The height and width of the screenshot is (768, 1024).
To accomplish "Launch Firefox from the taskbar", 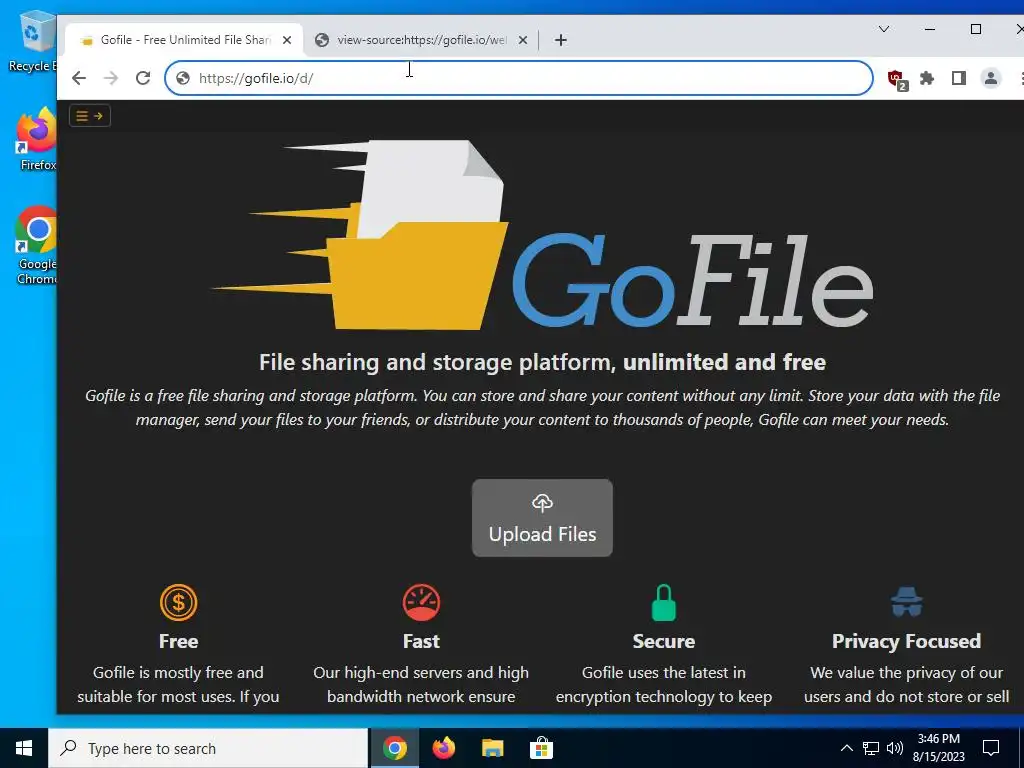I will pos(443,748).
